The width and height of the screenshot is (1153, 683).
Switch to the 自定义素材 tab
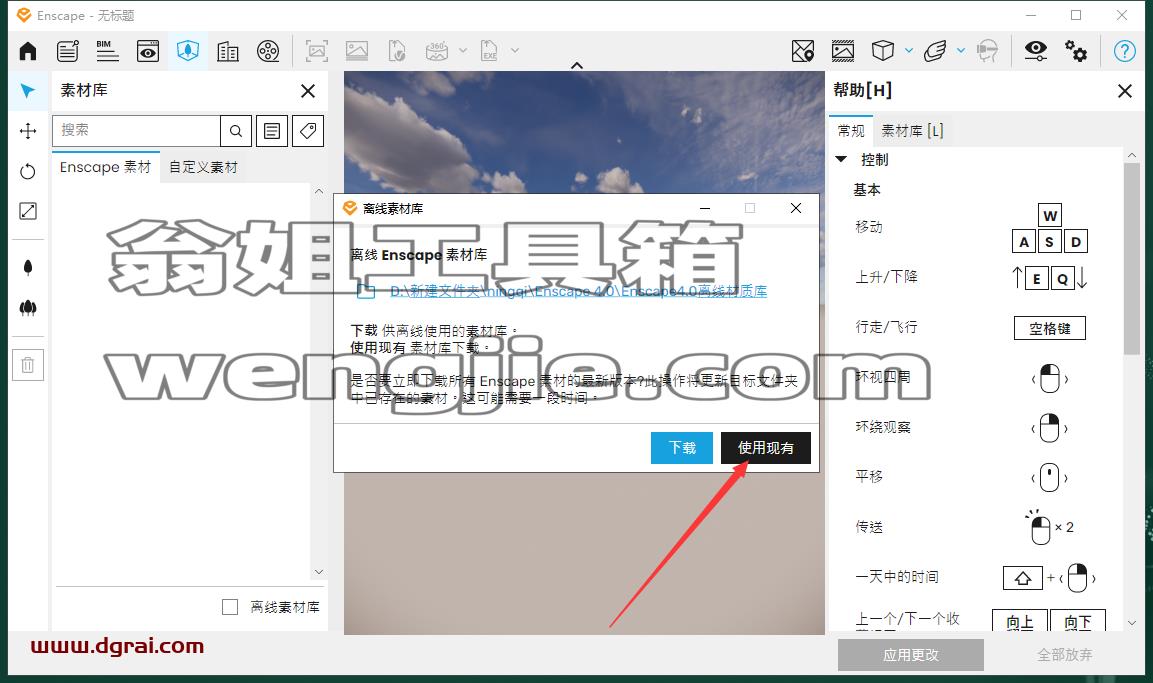coord(204,167)
